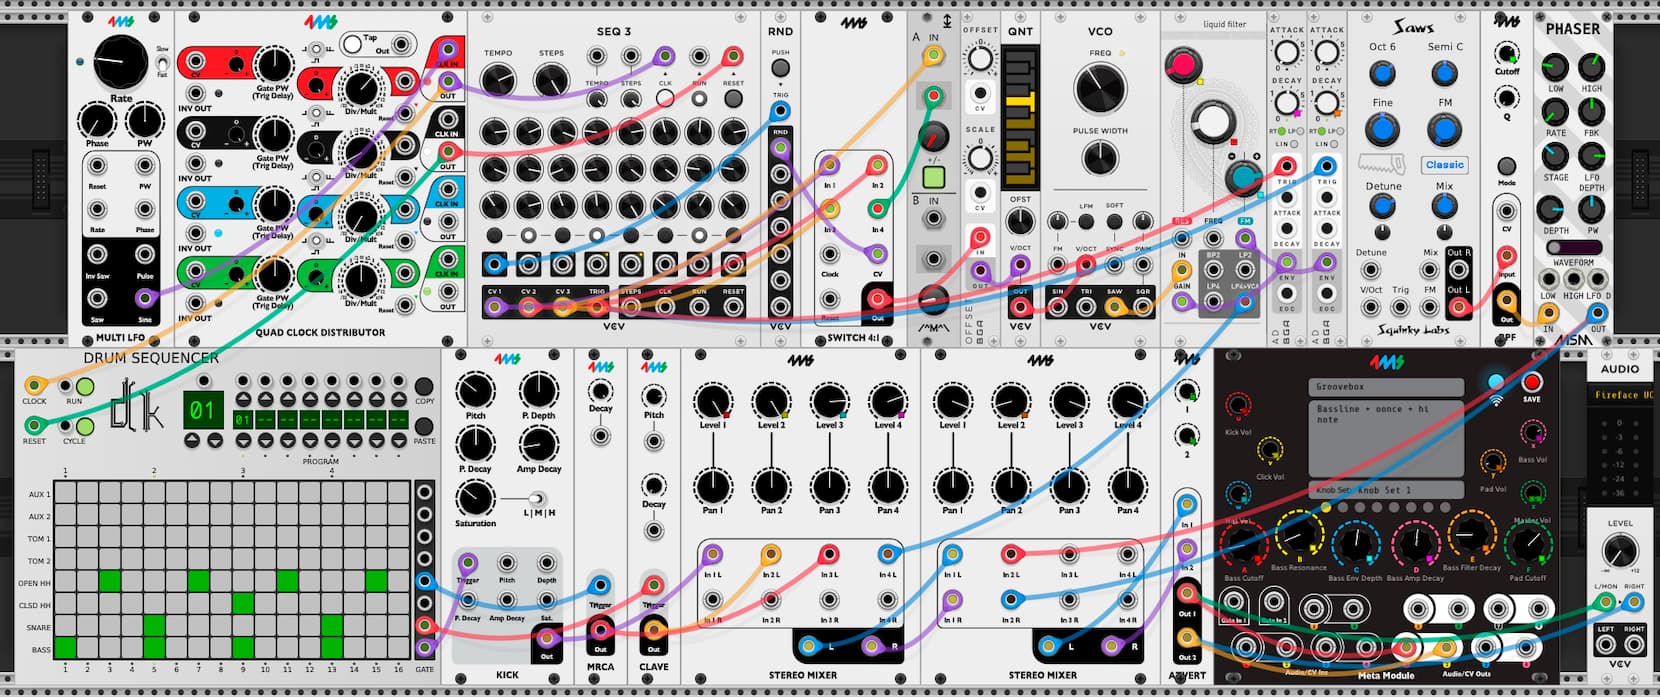Click the CLAVE Pitch knob

(x=654, y=396)
